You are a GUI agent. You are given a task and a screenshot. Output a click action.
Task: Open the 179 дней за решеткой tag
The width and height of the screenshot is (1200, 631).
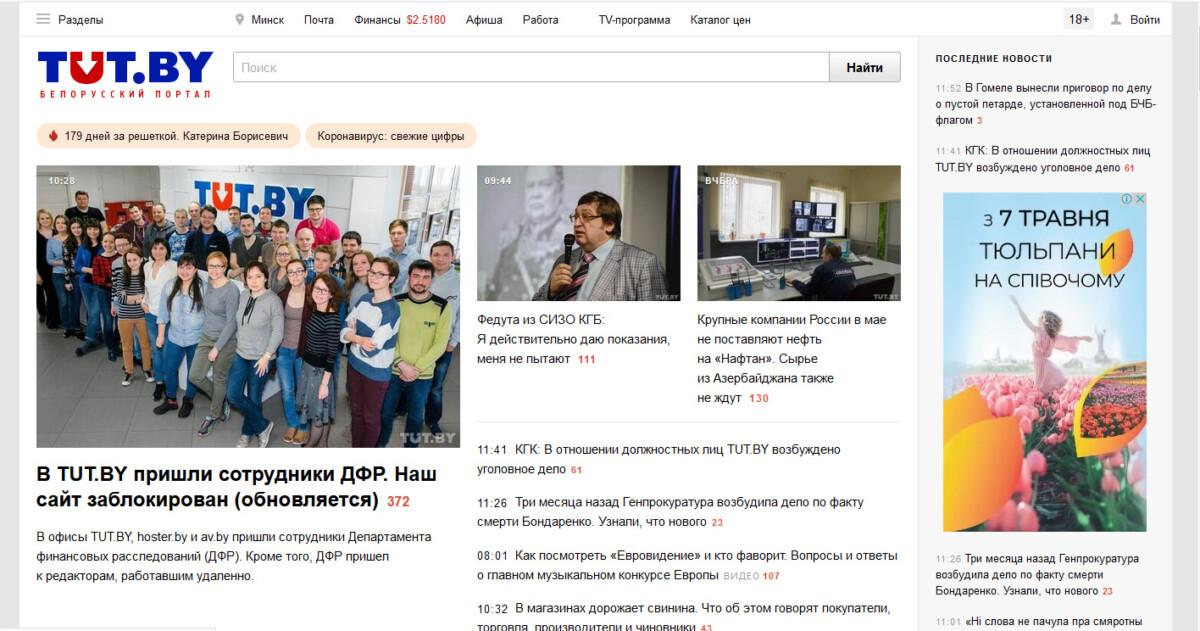coord(168,136)
